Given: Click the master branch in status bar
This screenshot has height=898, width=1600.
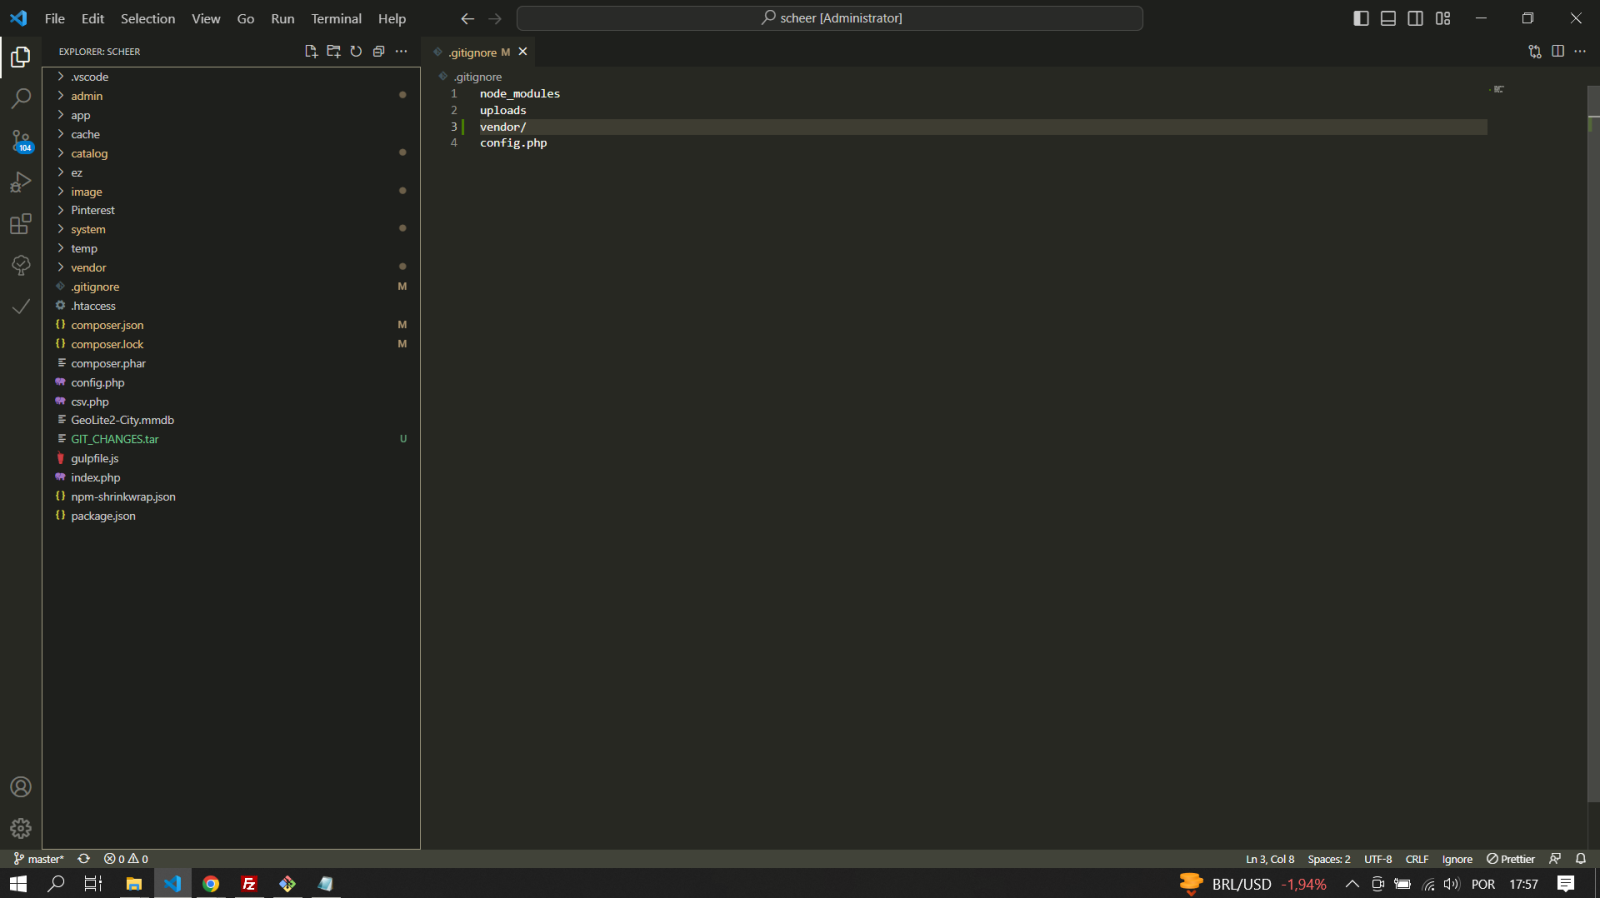Looking at the screenshot, I should click(39, 859).
